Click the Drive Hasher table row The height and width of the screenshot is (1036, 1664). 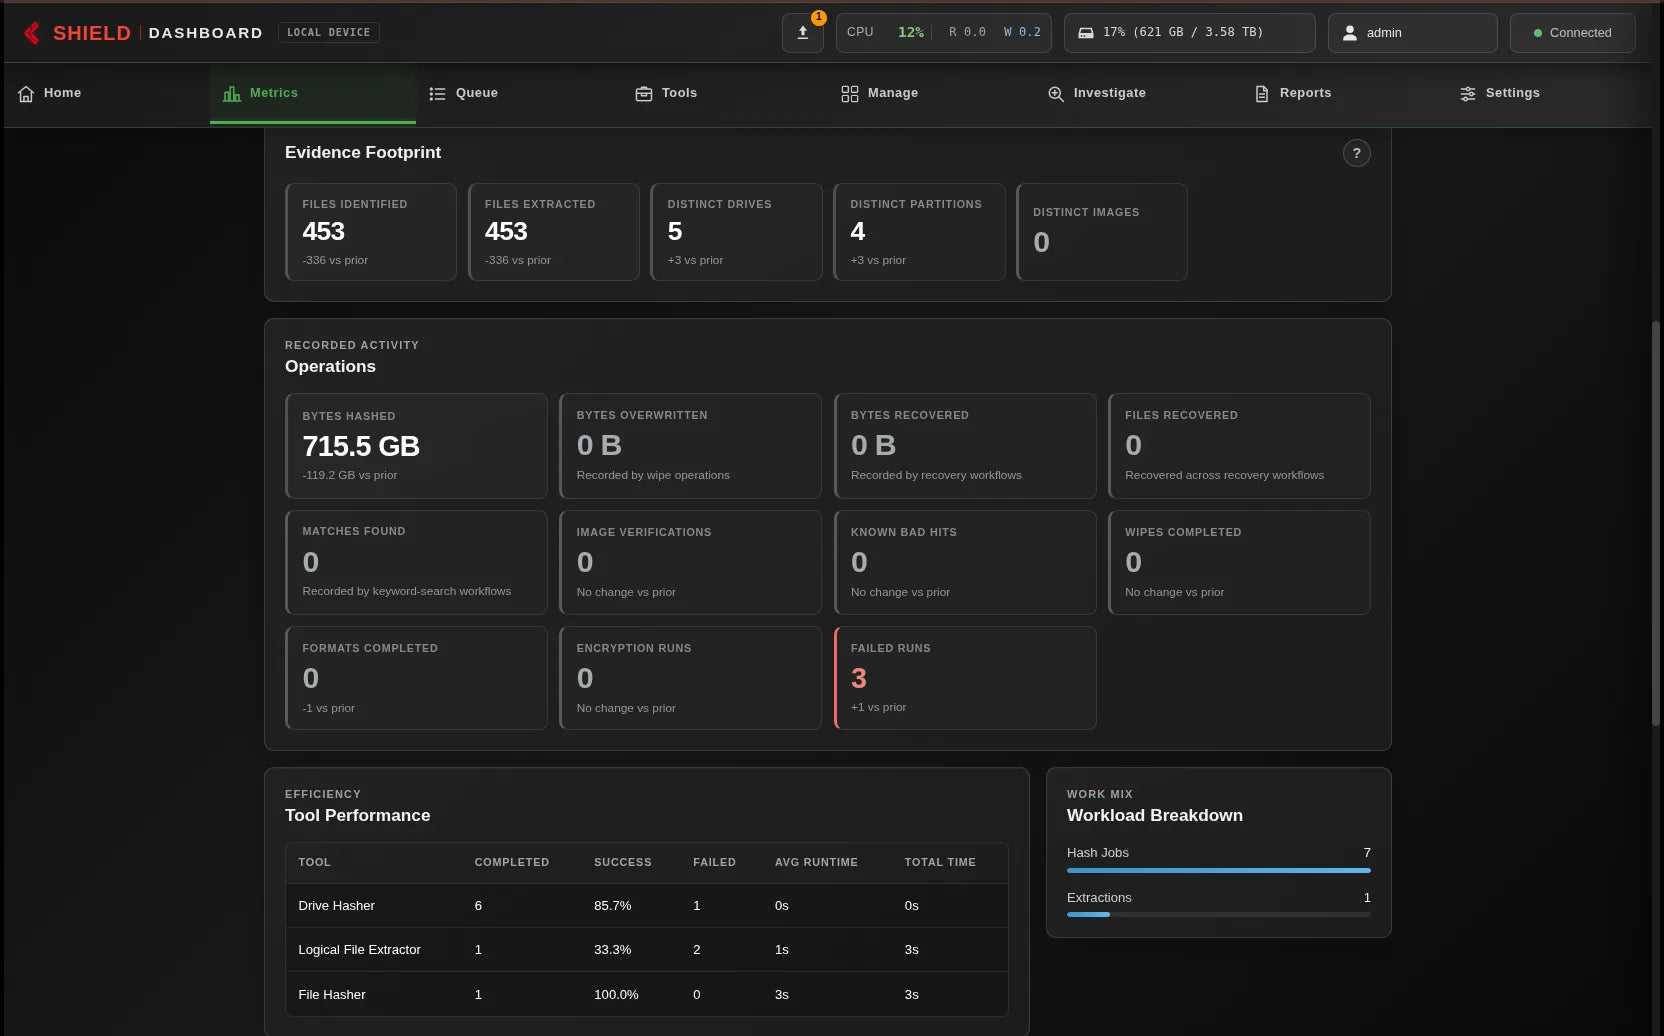point(647,906)
